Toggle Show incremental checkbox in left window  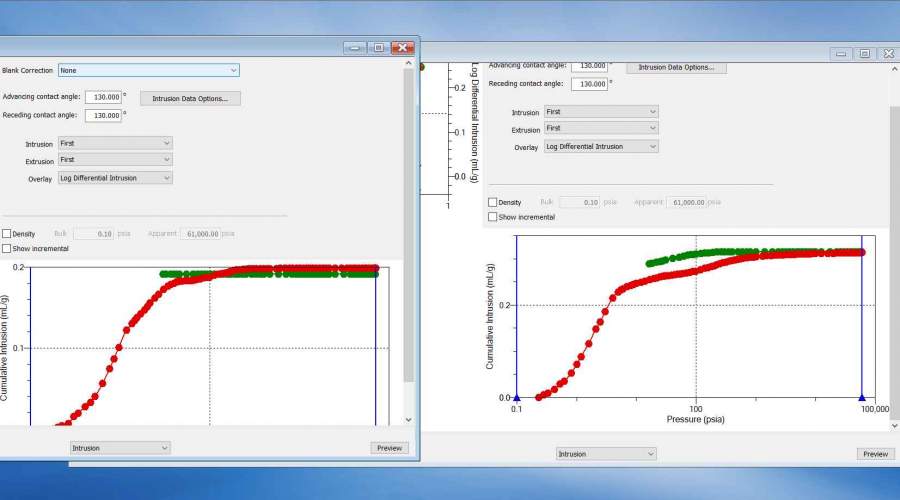click(7, 248)
